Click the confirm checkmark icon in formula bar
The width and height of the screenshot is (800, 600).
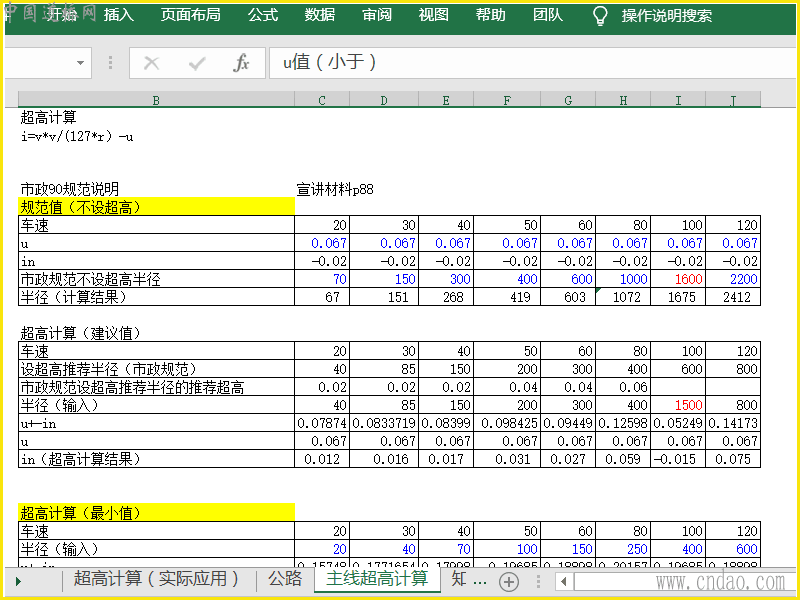tap(197, 63)
